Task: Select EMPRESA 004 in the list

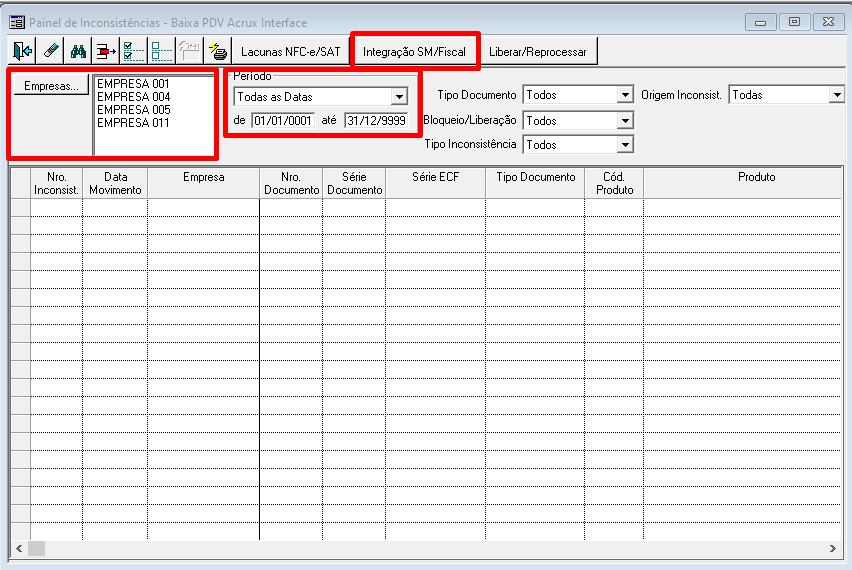Action: (134, 97)
